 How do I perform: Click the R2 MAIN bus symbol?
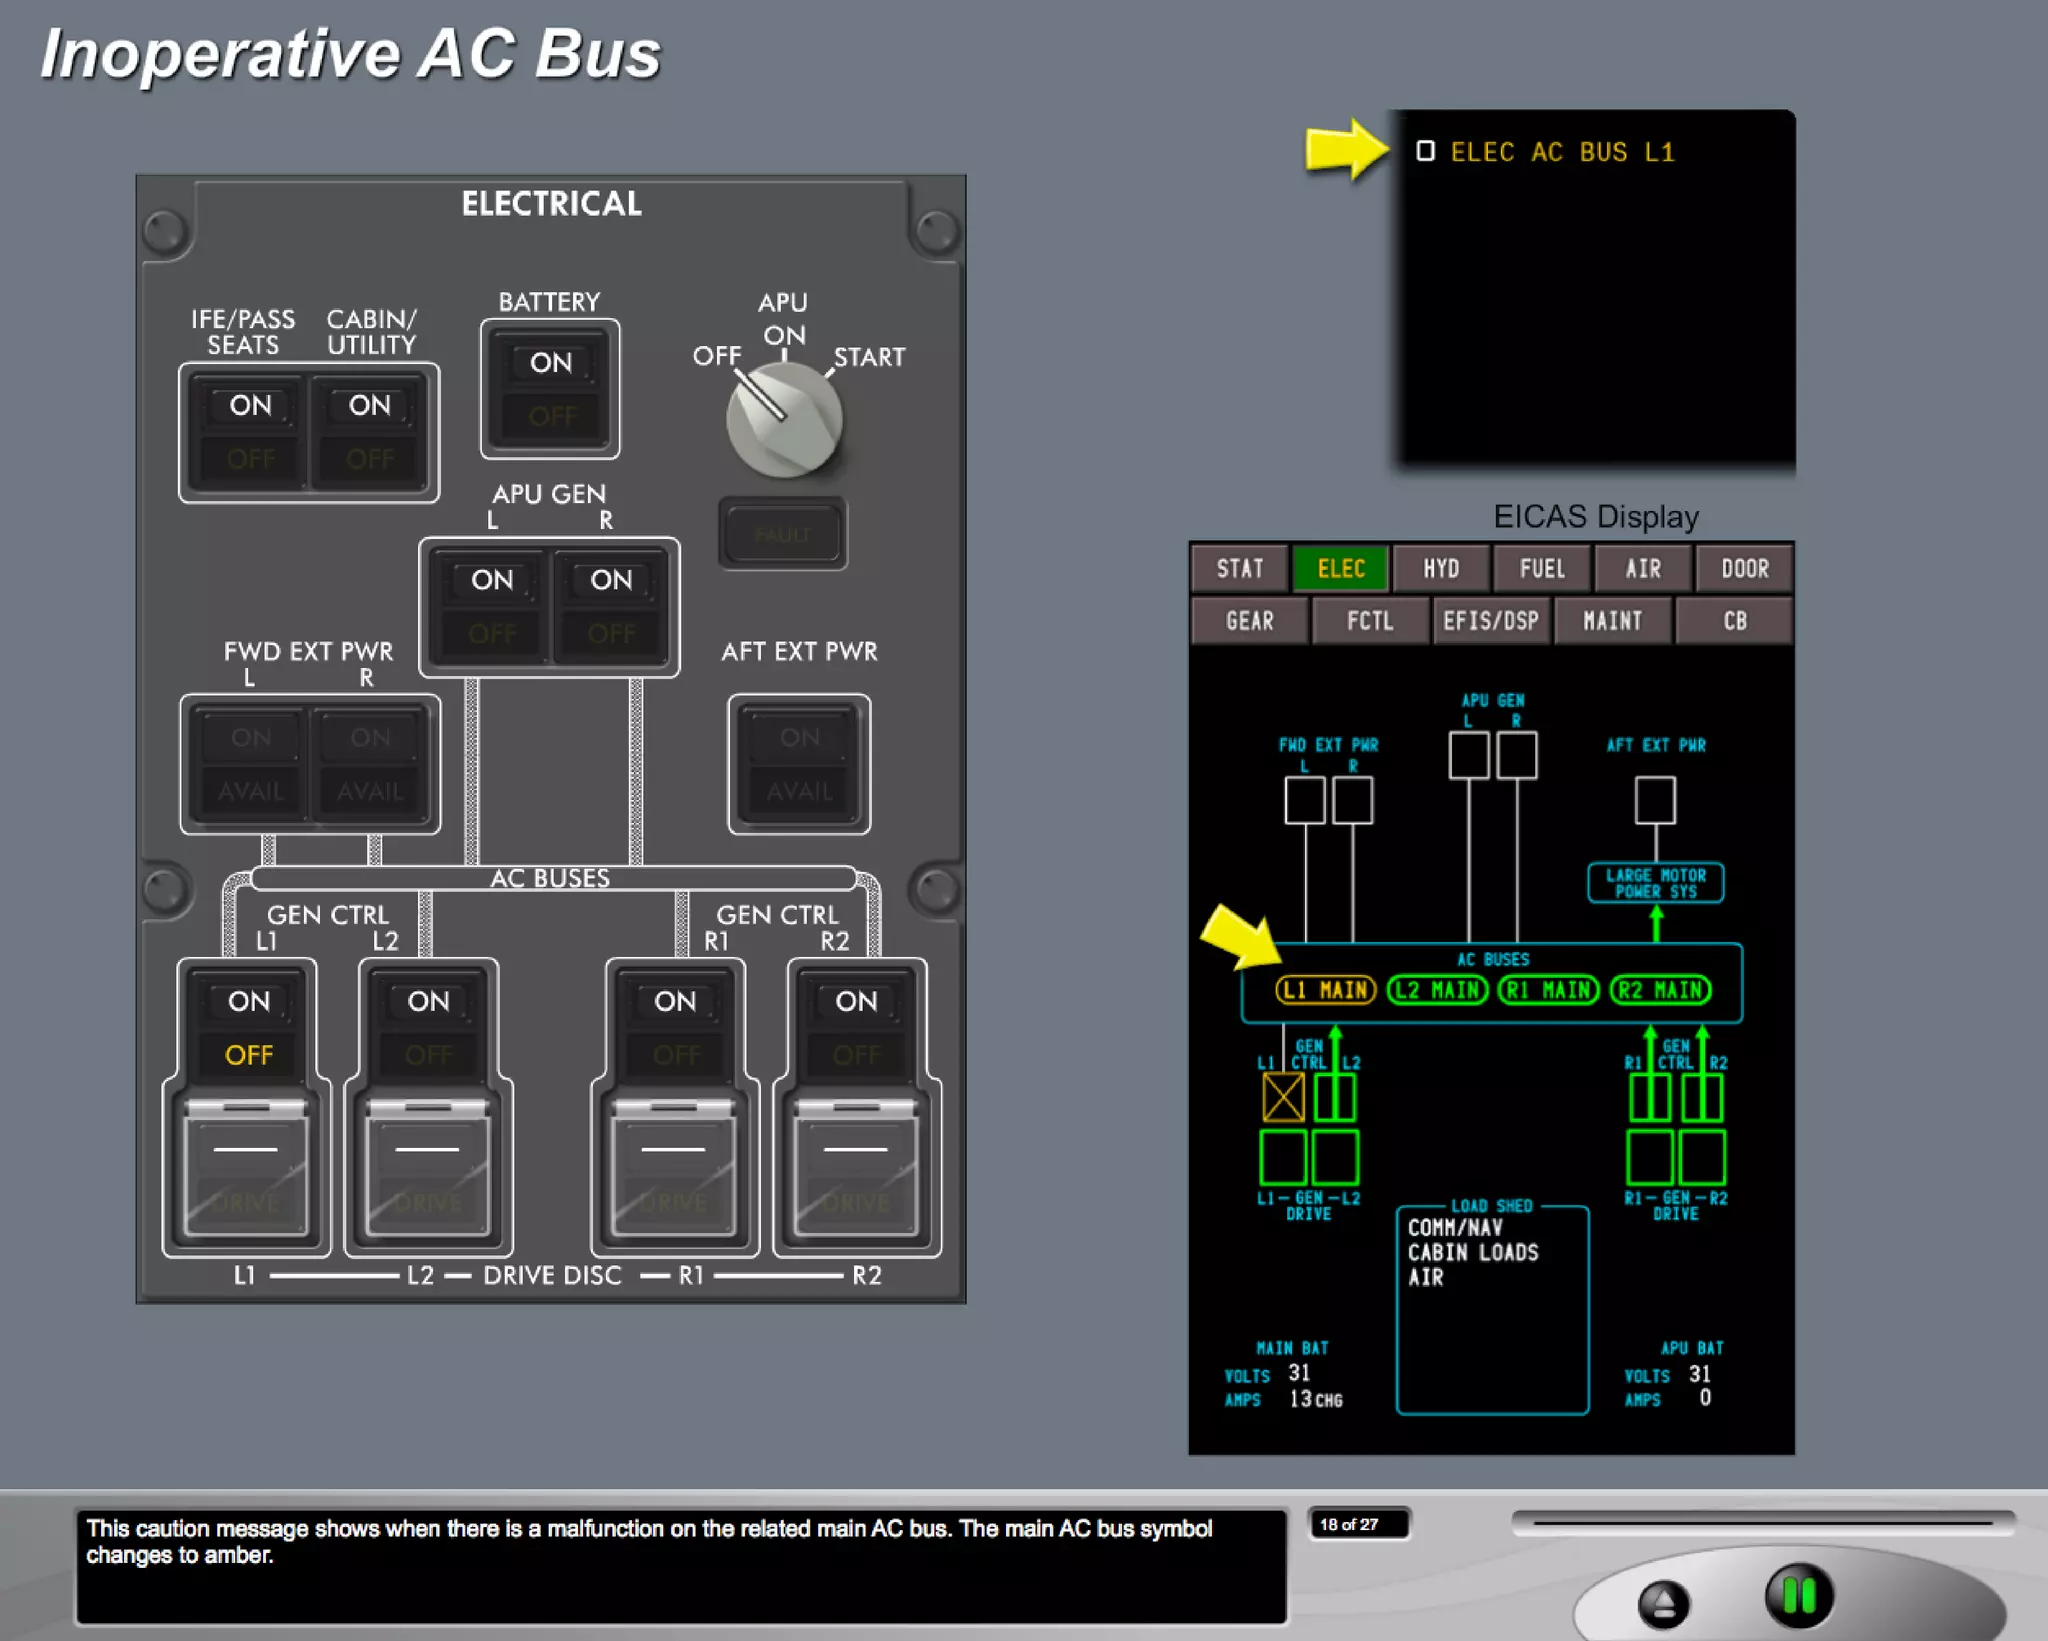click(x=1661, y=990)
